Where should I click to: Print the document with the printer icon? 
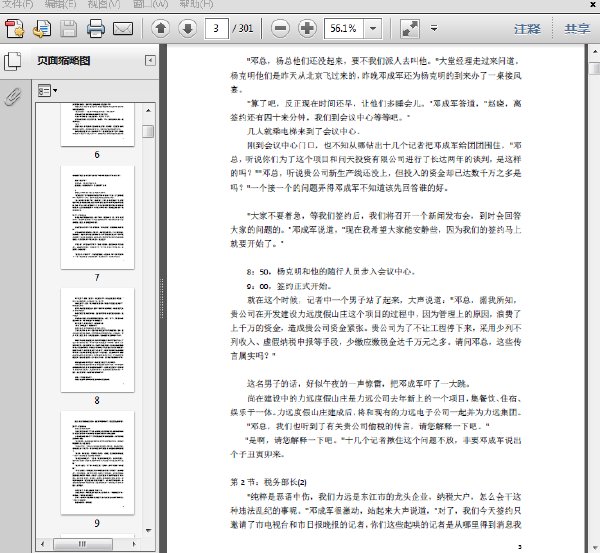point(96,29)
